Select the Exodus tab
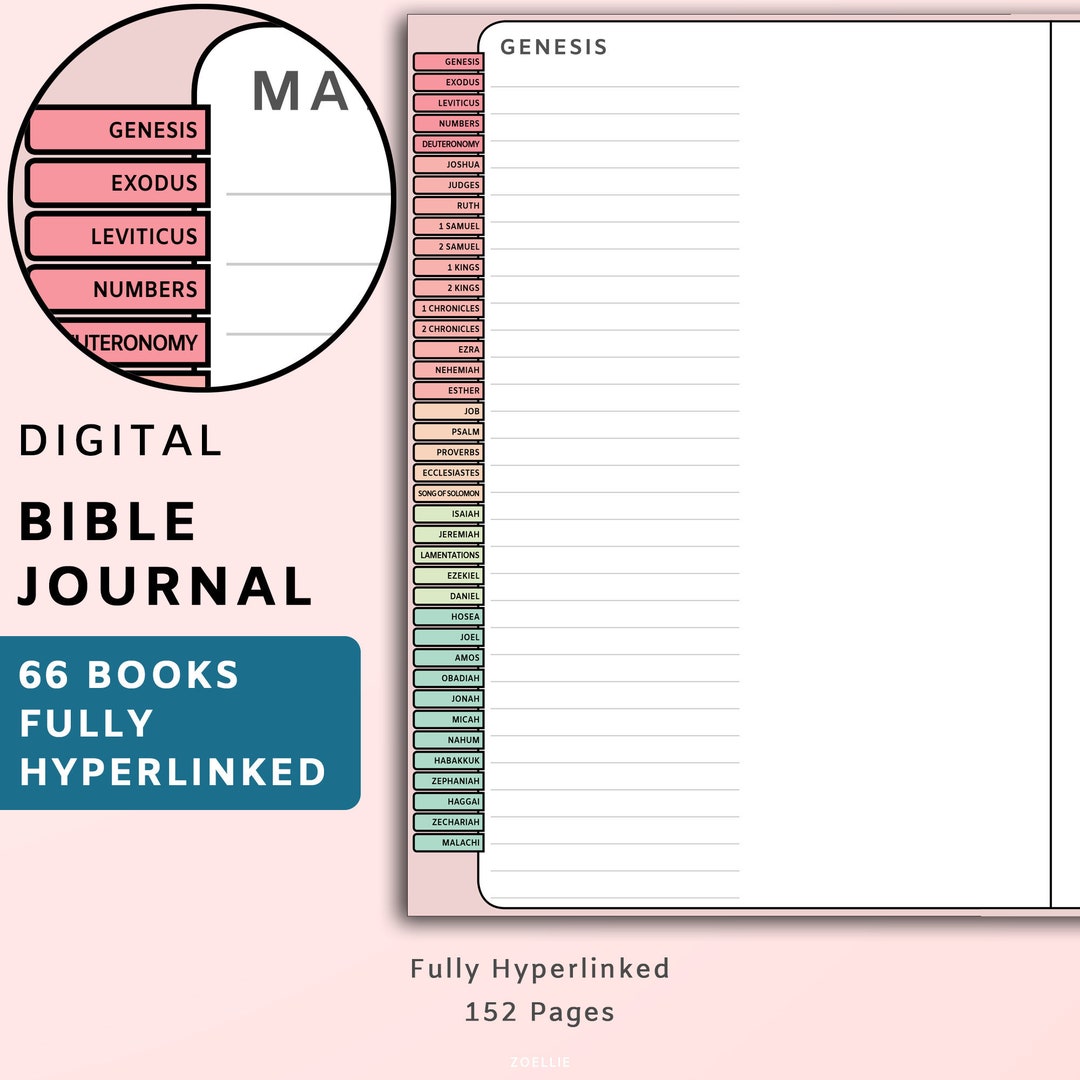Image resolution: width=1080 pixels, height=1080 pixels. pos(449,82)
